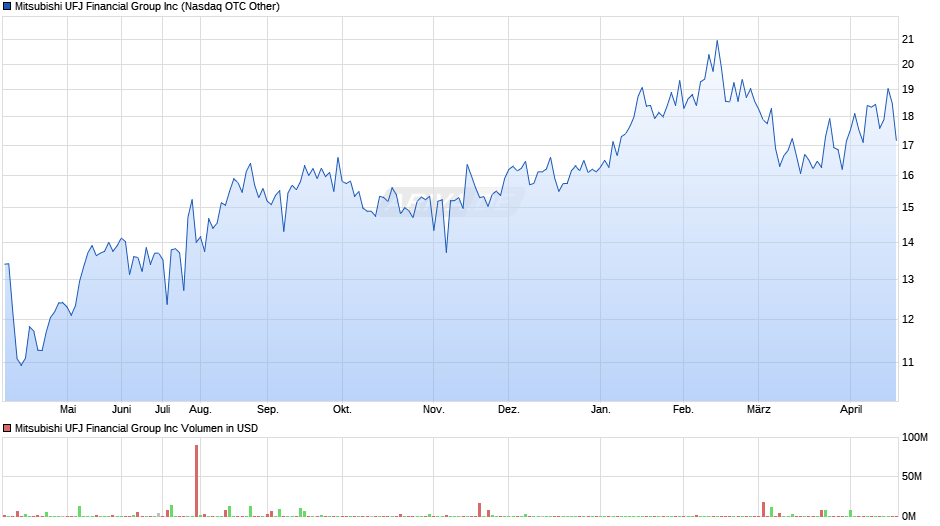The image size is (940, 526).
Task: Click the price axis value 13
Action: point(908,279)
